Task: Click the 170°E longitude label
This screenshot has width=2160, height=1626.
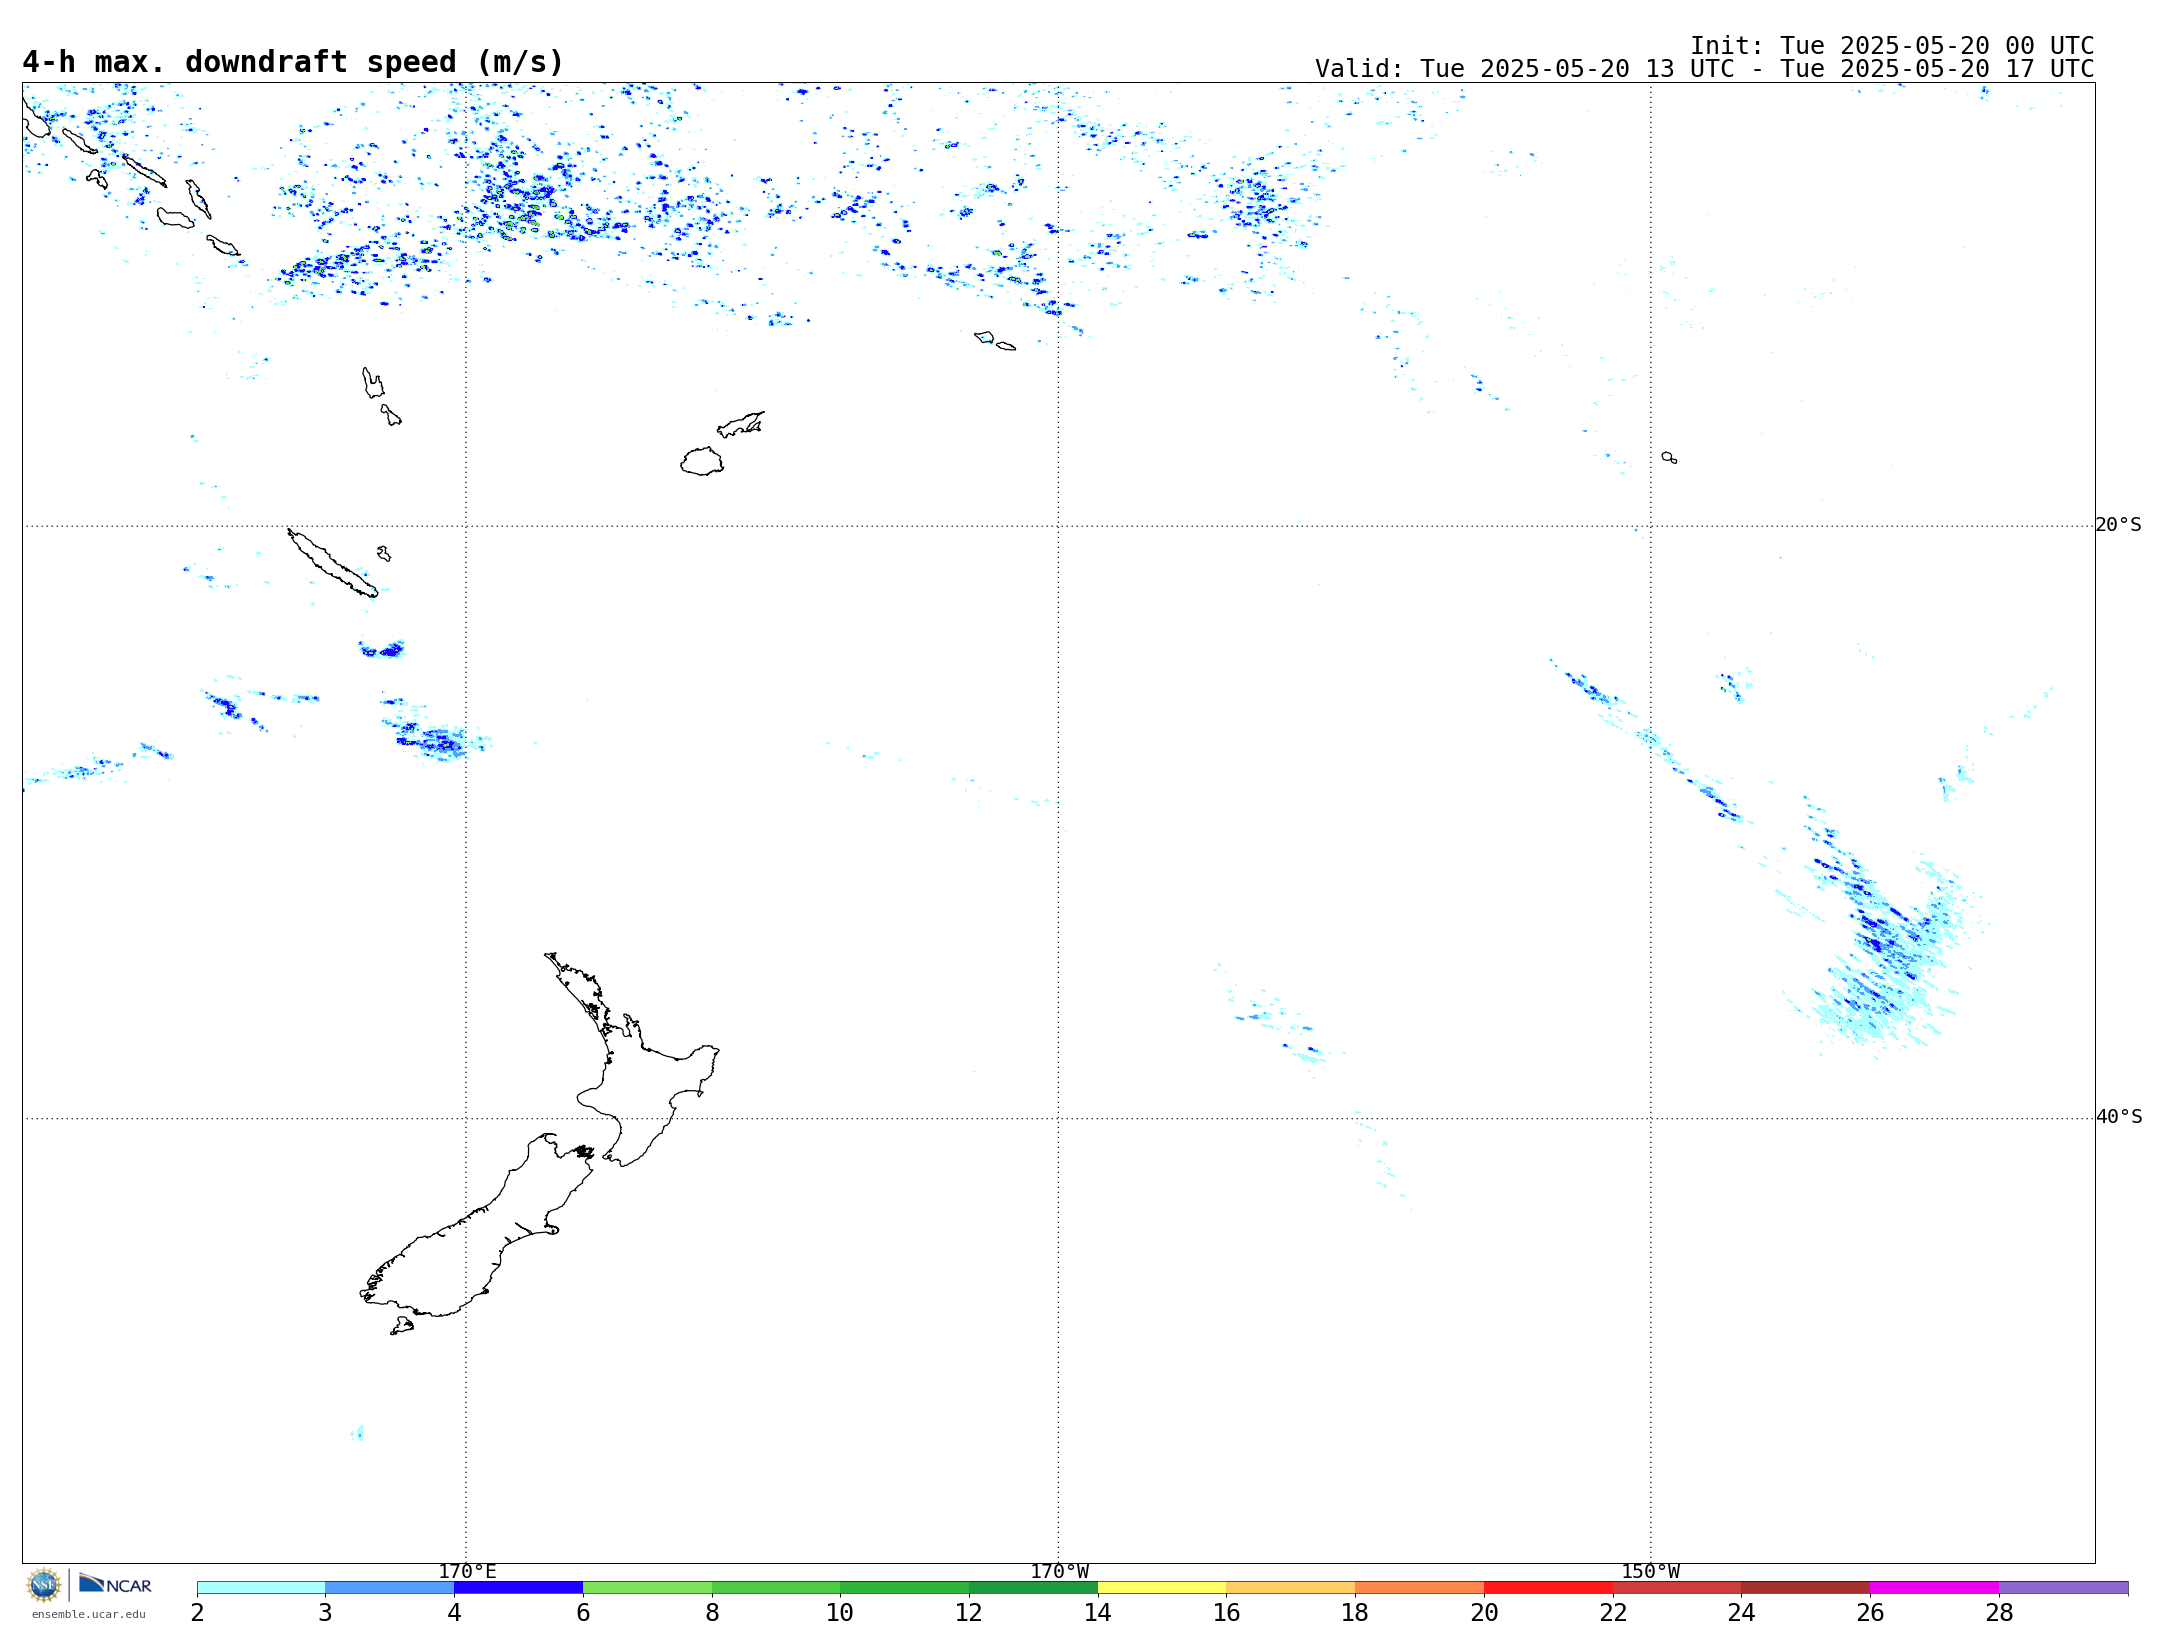Action: tap(467, 1571)
